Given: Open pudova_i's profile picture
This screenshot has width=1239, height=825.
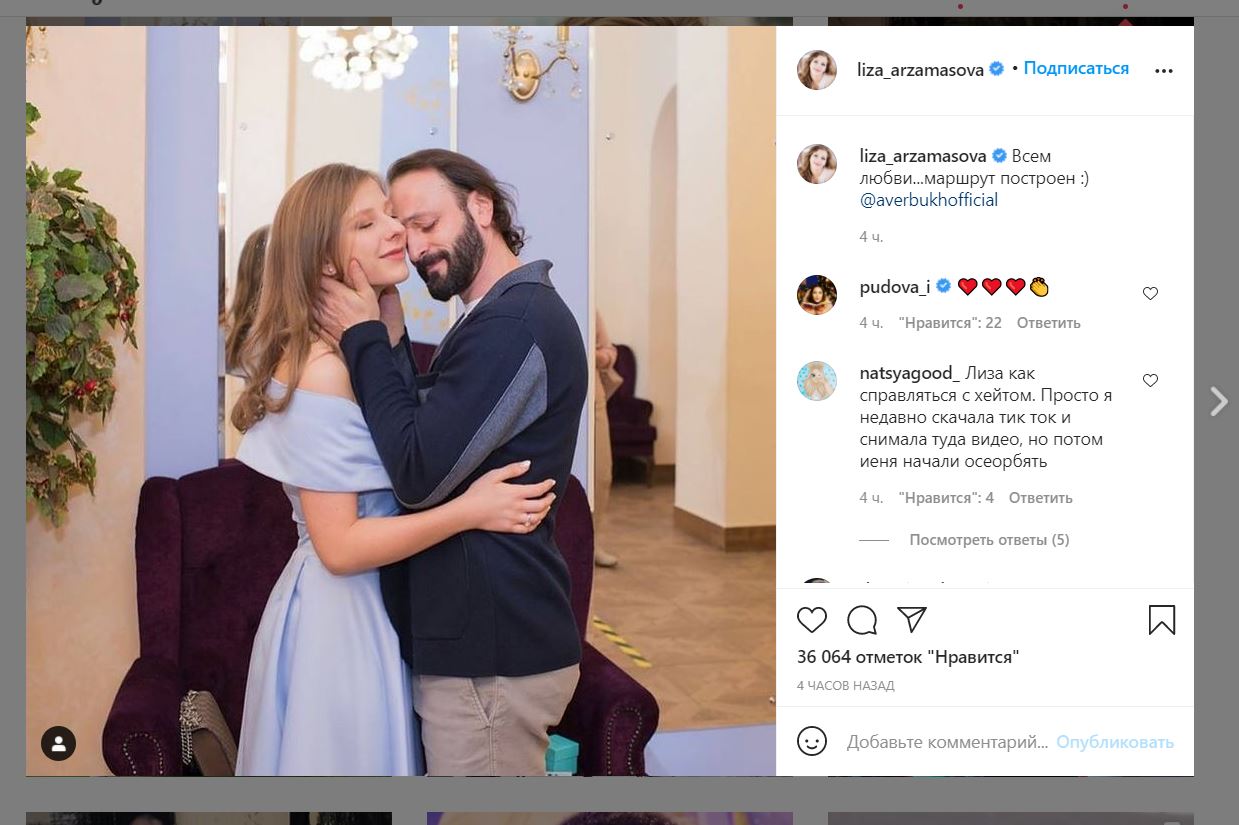Looking at the screenshot, I should pyautogui.click(x=816, y=295).
